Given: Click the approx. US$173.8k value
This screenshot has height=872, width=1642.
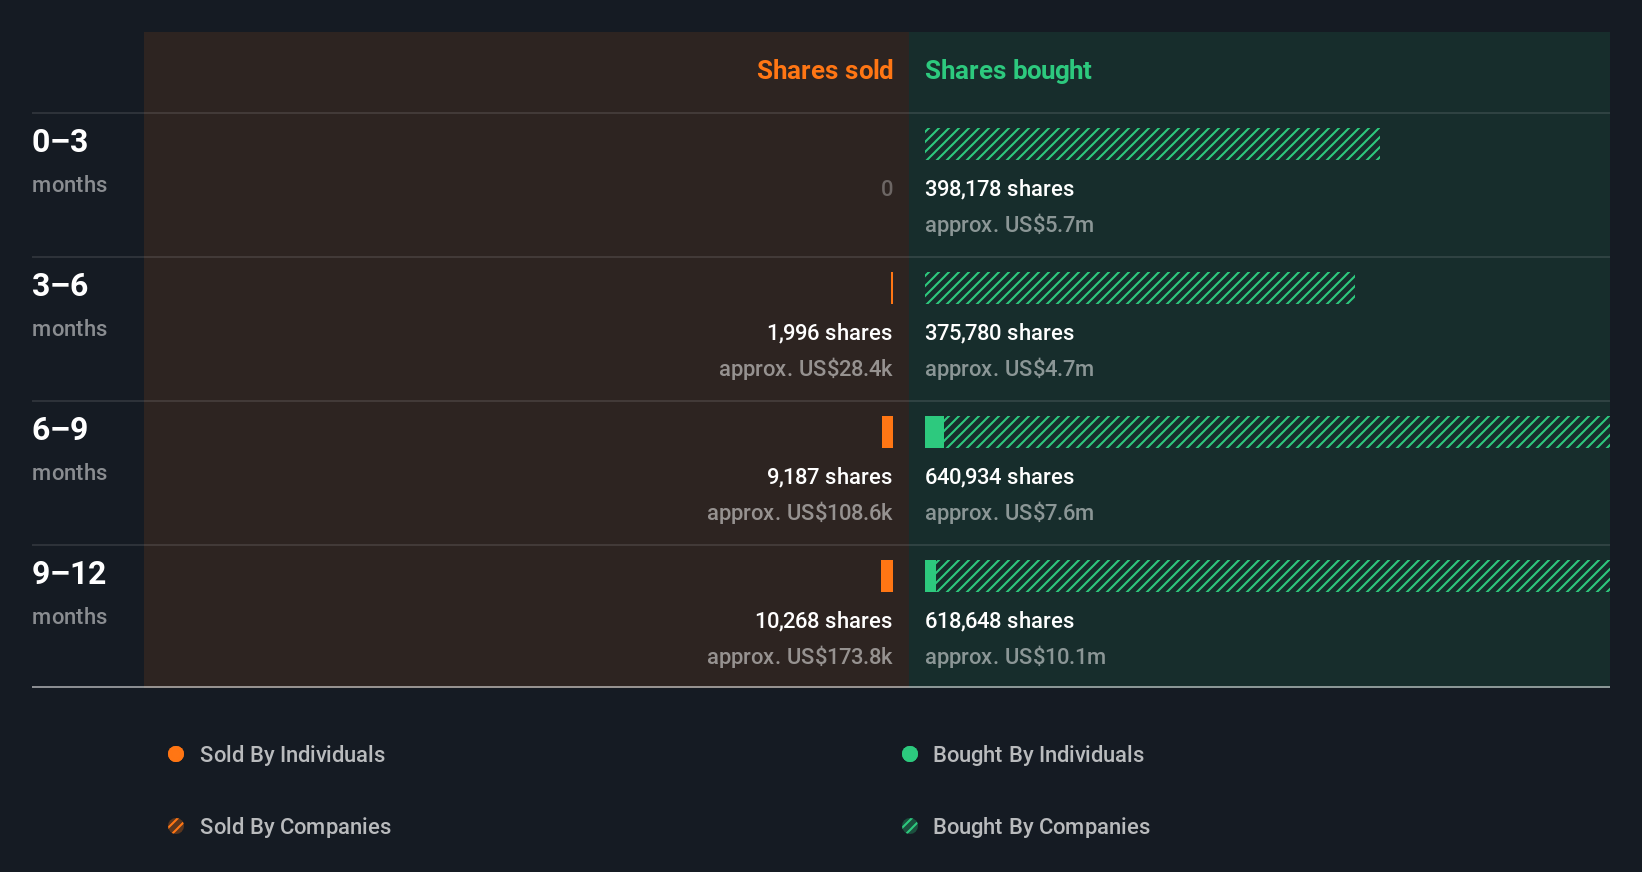Looking at the screenshot, I should coord(799,656).
